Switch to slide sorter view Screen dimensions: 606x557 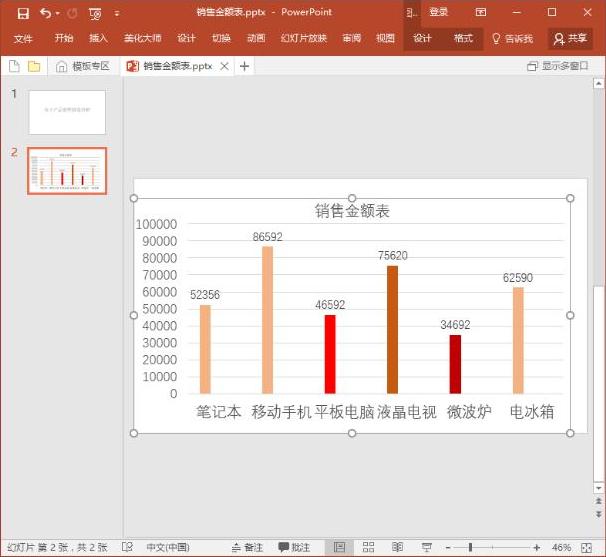coord(368,547)
